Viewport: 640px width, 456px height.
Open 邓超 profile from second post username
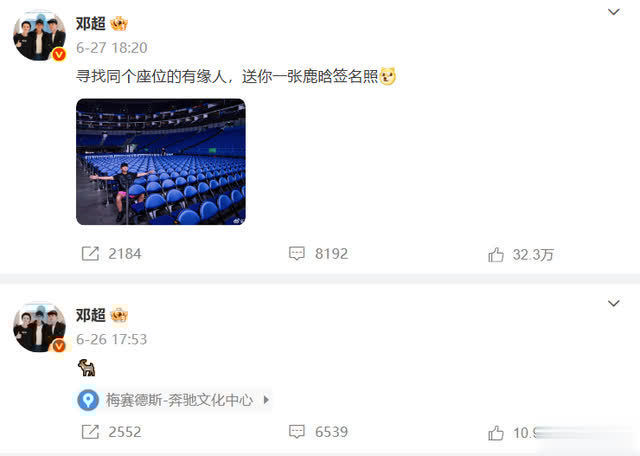click(91, 315)
